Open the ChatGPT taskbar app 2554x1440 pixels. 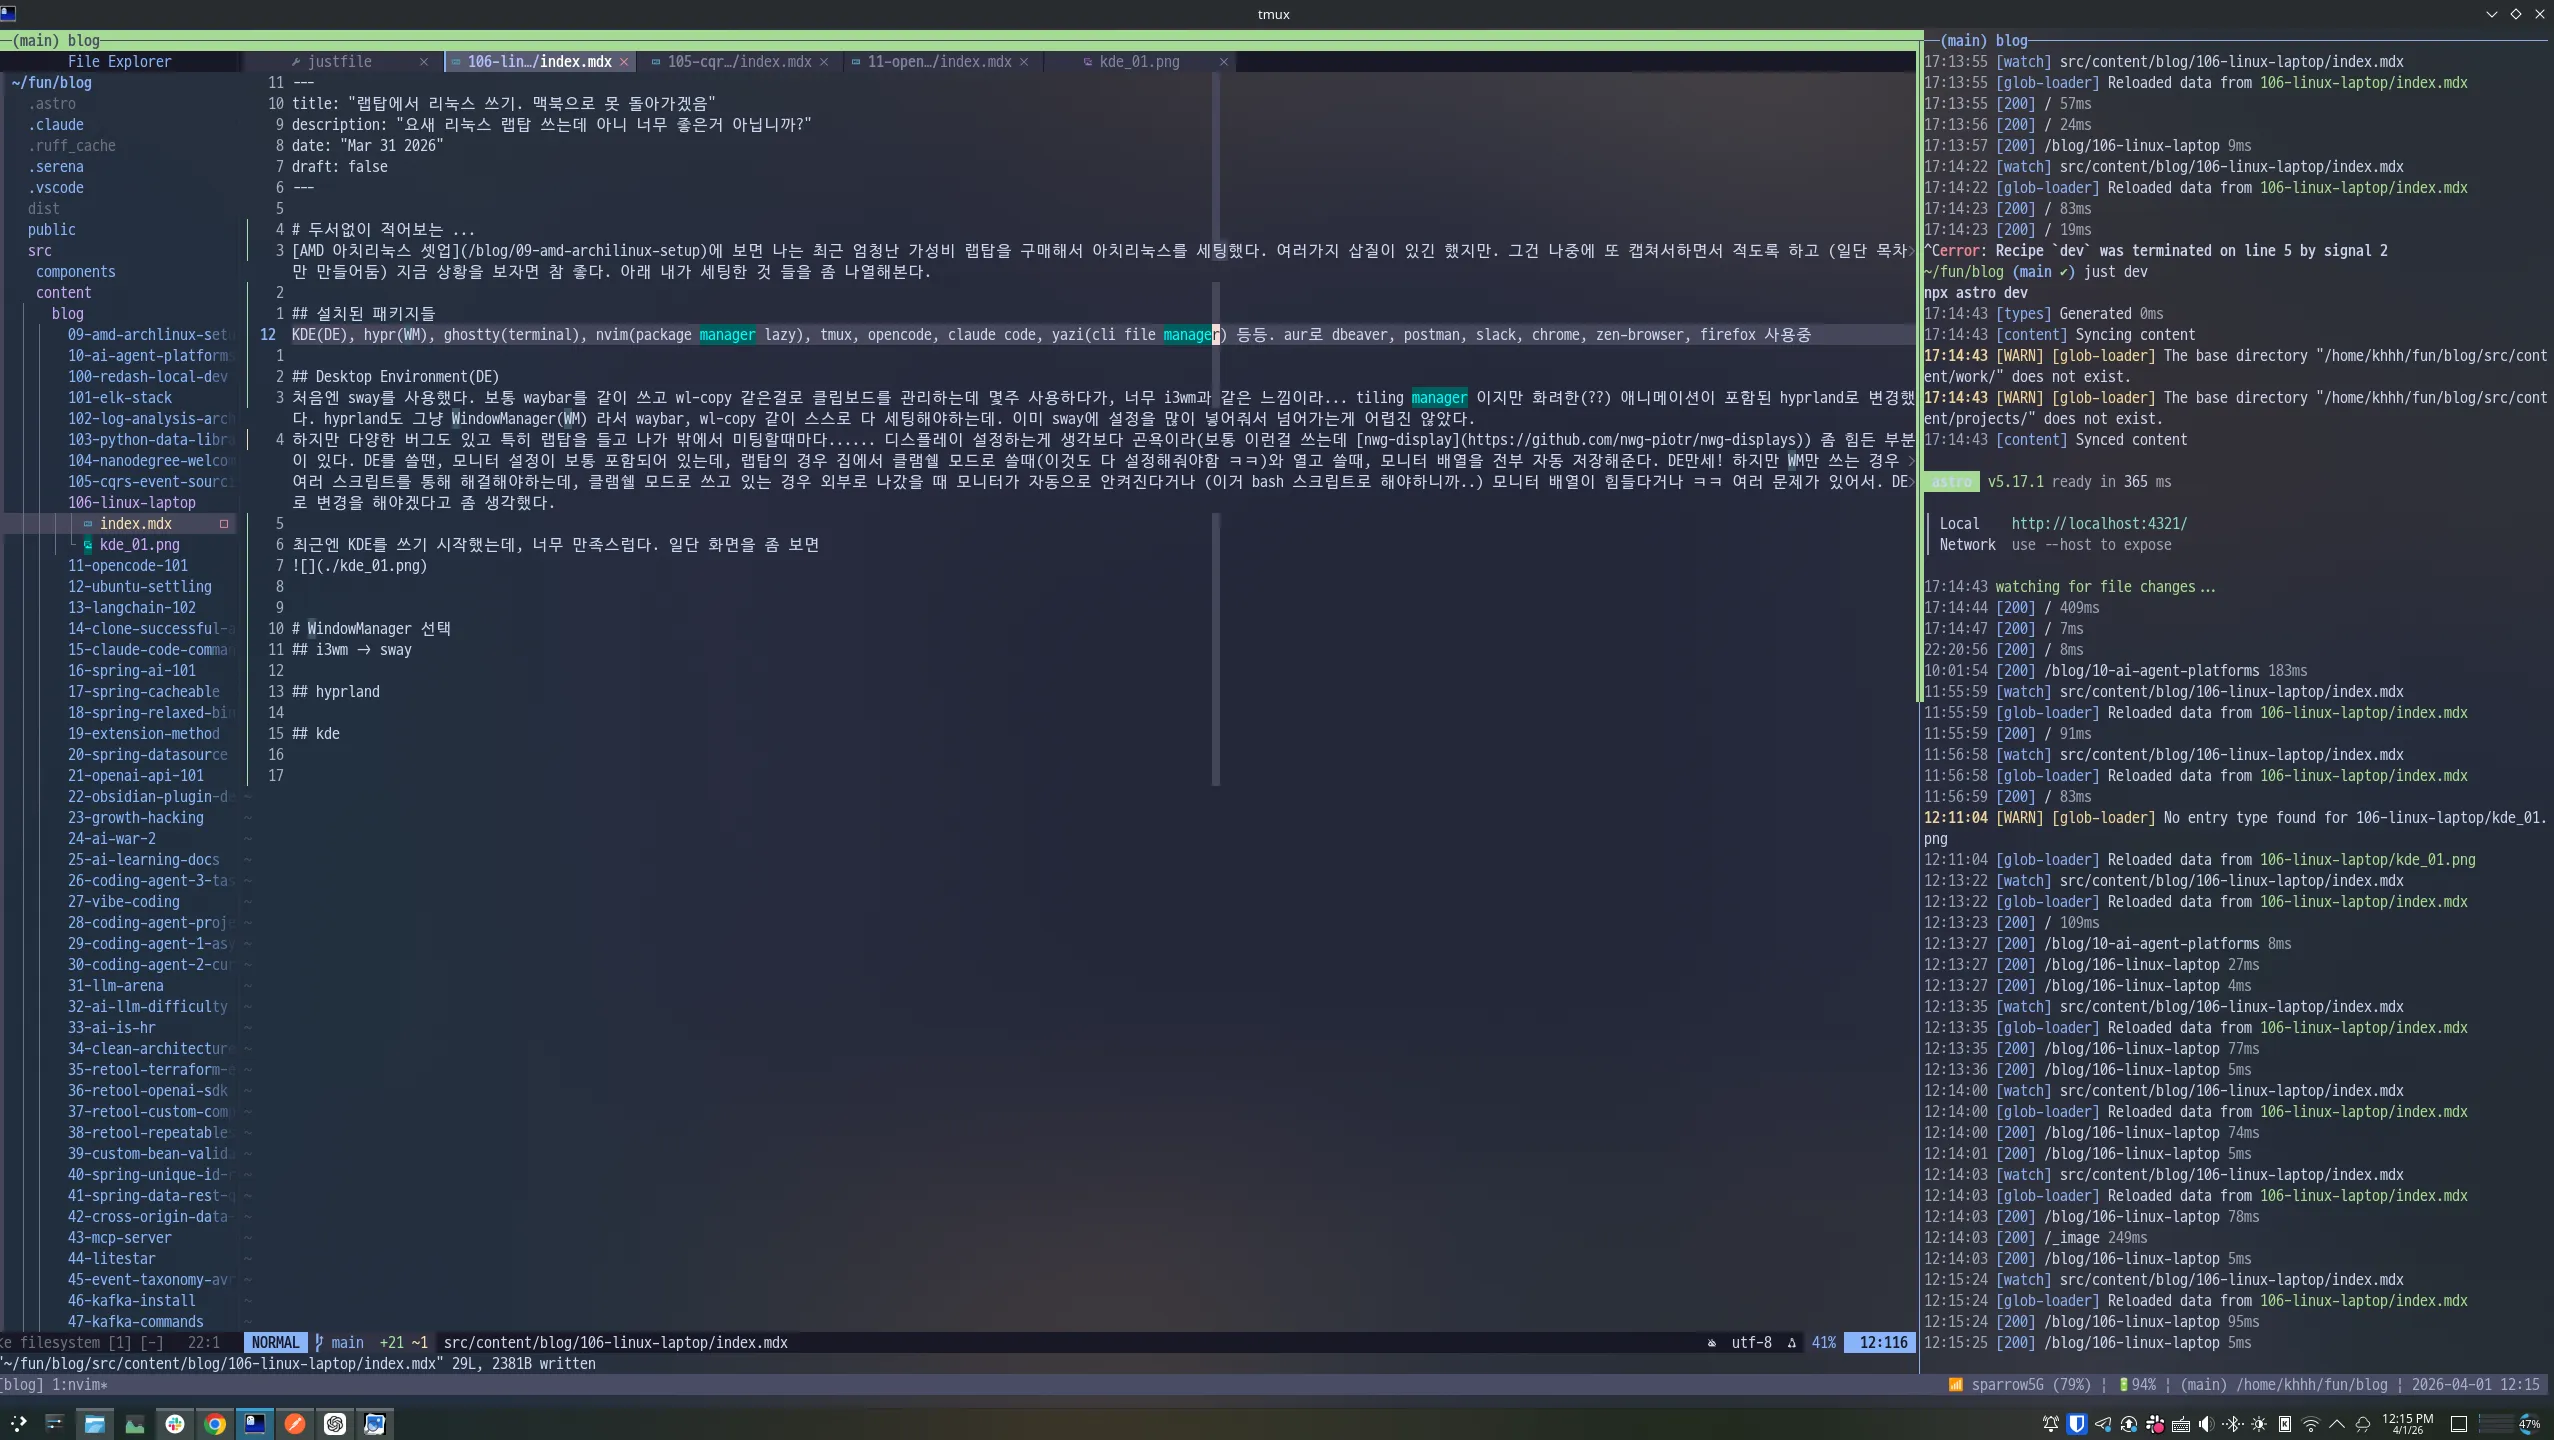tap(335, 1424)
